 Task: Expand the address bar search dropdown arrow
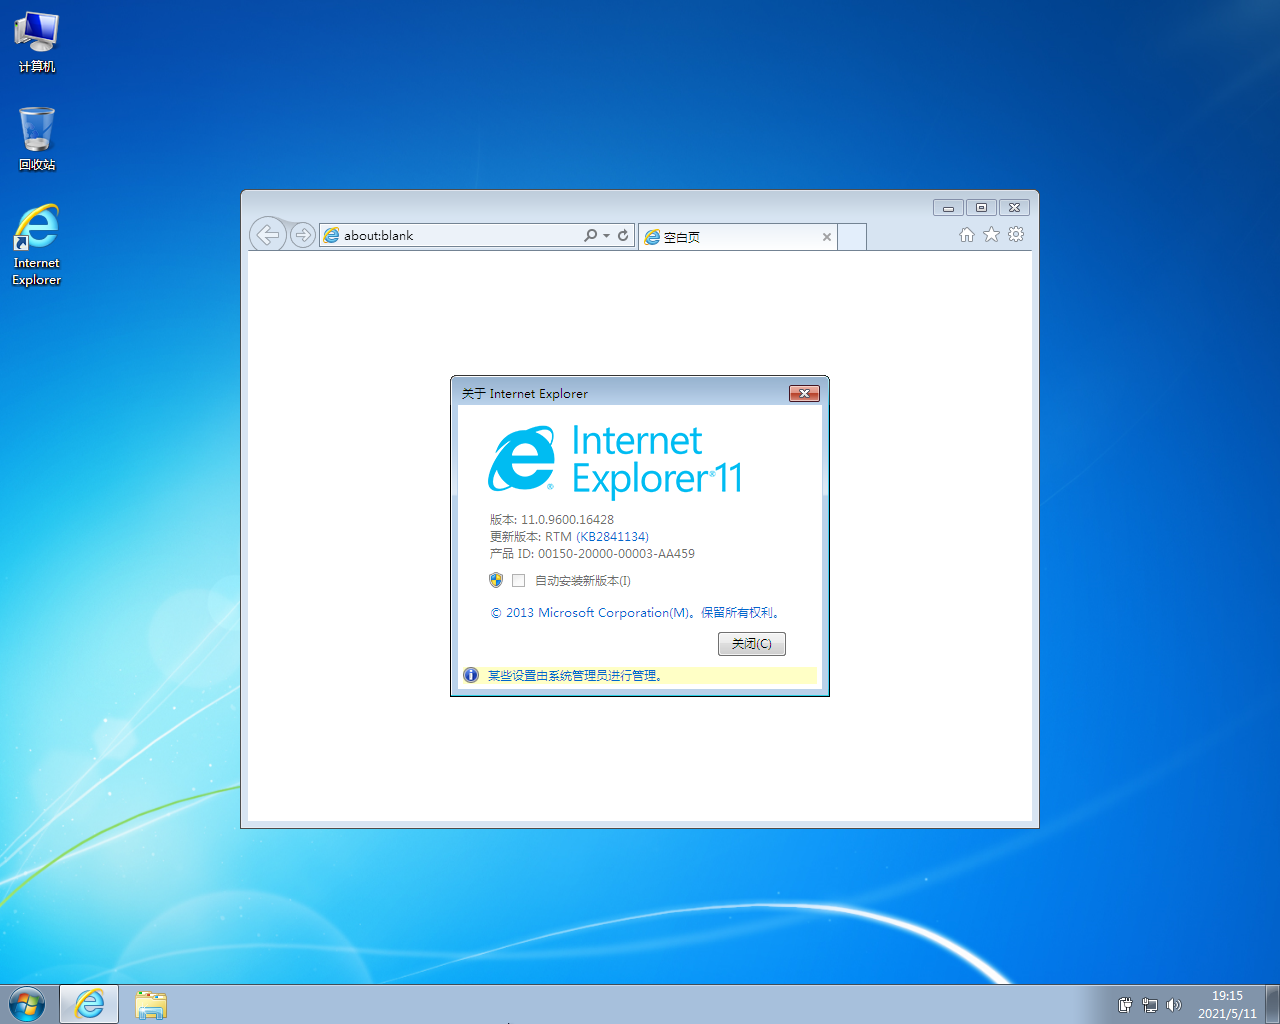[x=606, y=236]
